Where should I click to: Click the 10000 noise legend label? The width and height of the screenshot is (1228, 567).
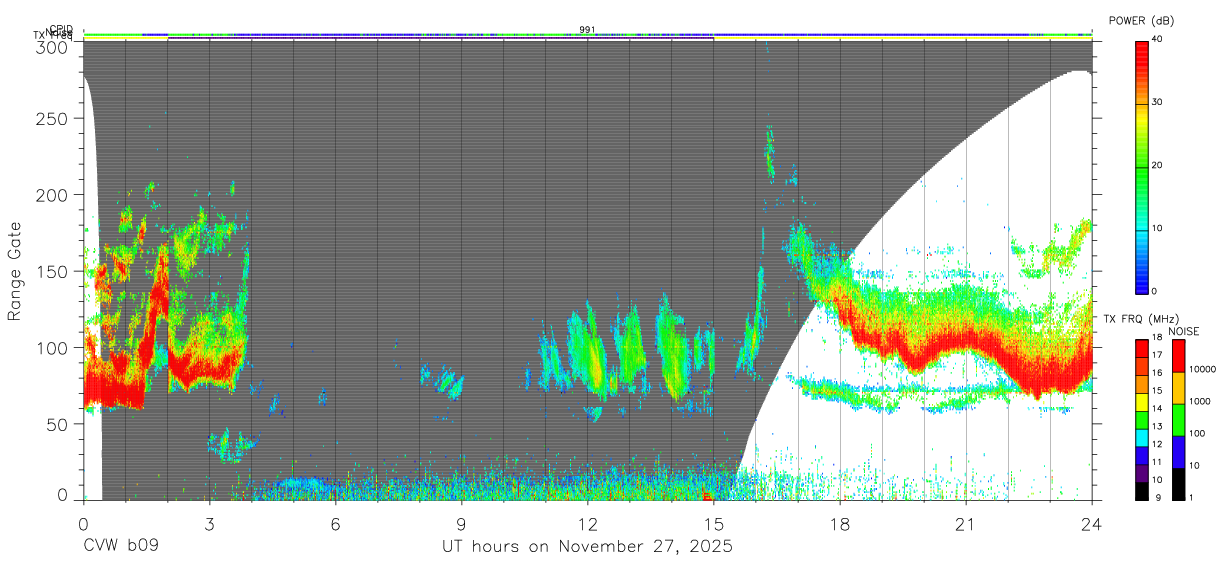click(1201, 370)
